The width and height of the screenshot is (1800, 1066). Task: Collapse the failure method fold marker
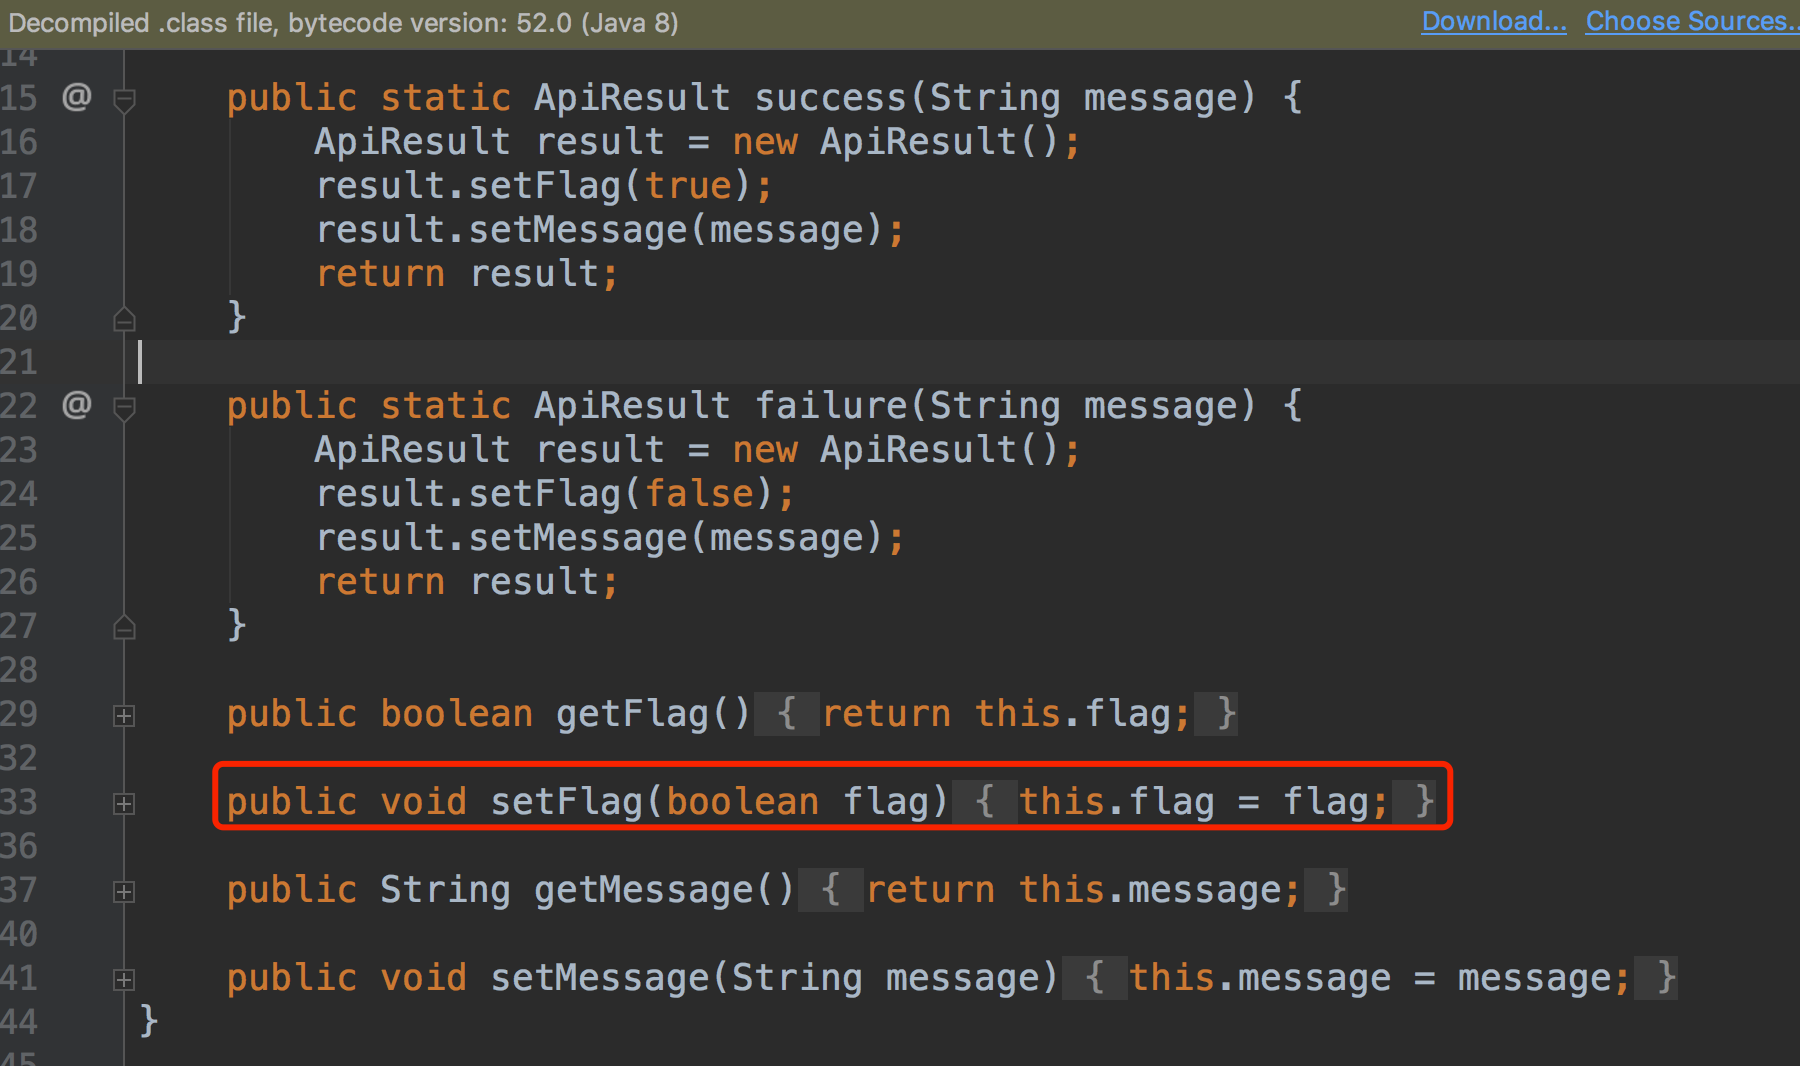(124, 408)
